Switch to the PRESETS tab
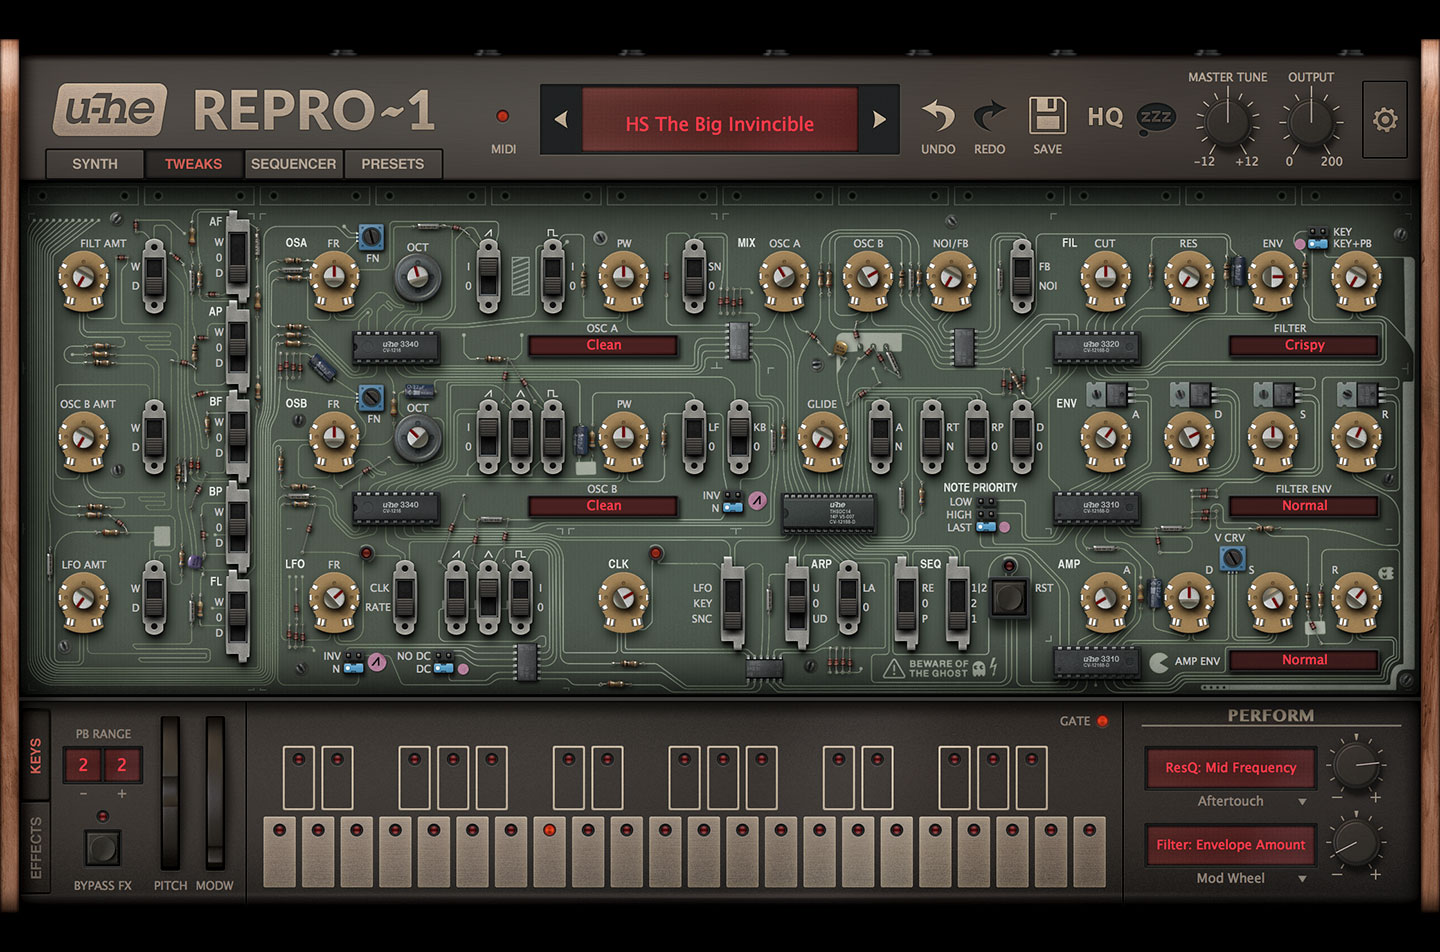 (392, 164)
